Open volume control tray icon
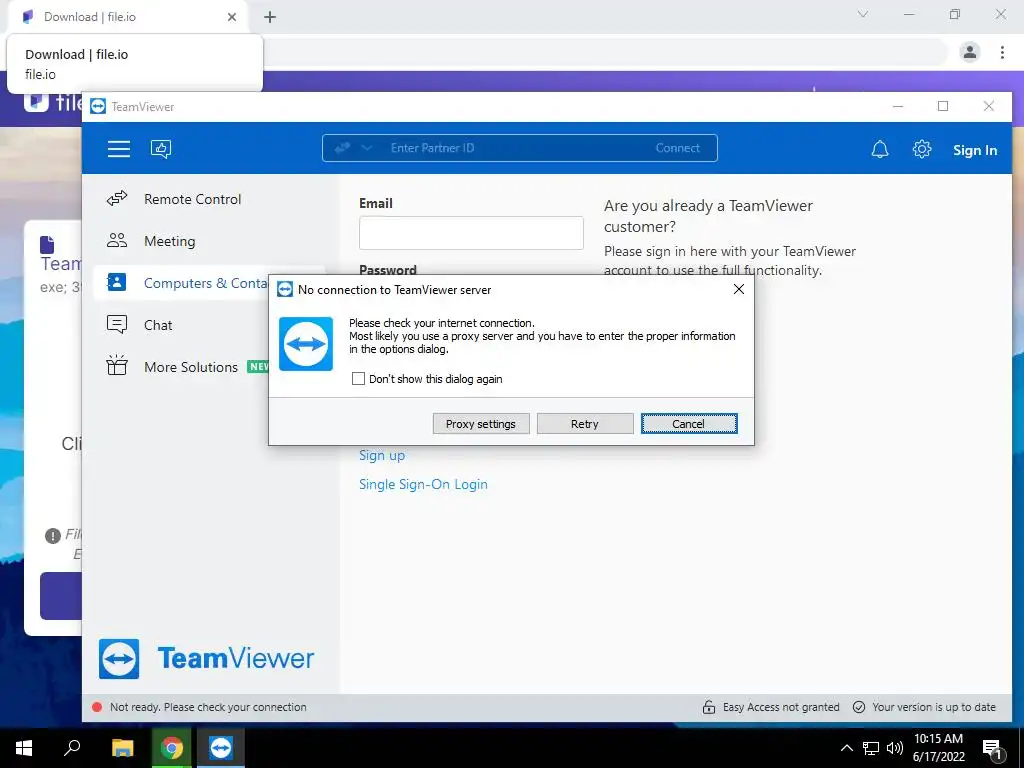 [x=895, y=748]
